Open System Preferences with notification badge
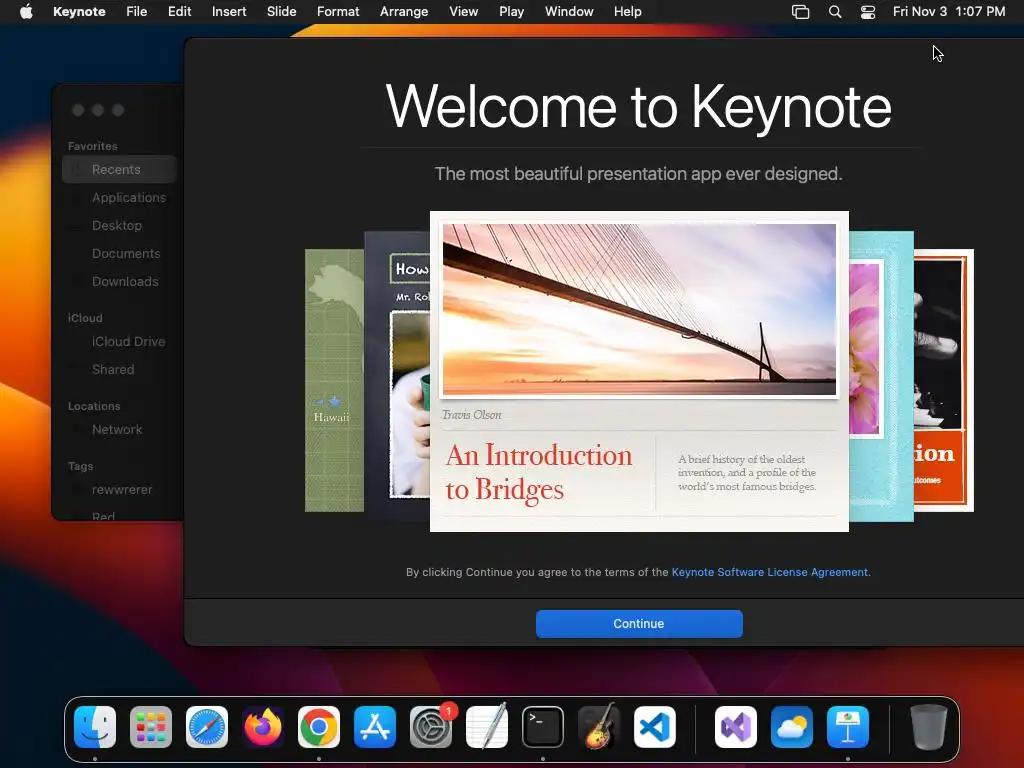 (x=431, y=727)
